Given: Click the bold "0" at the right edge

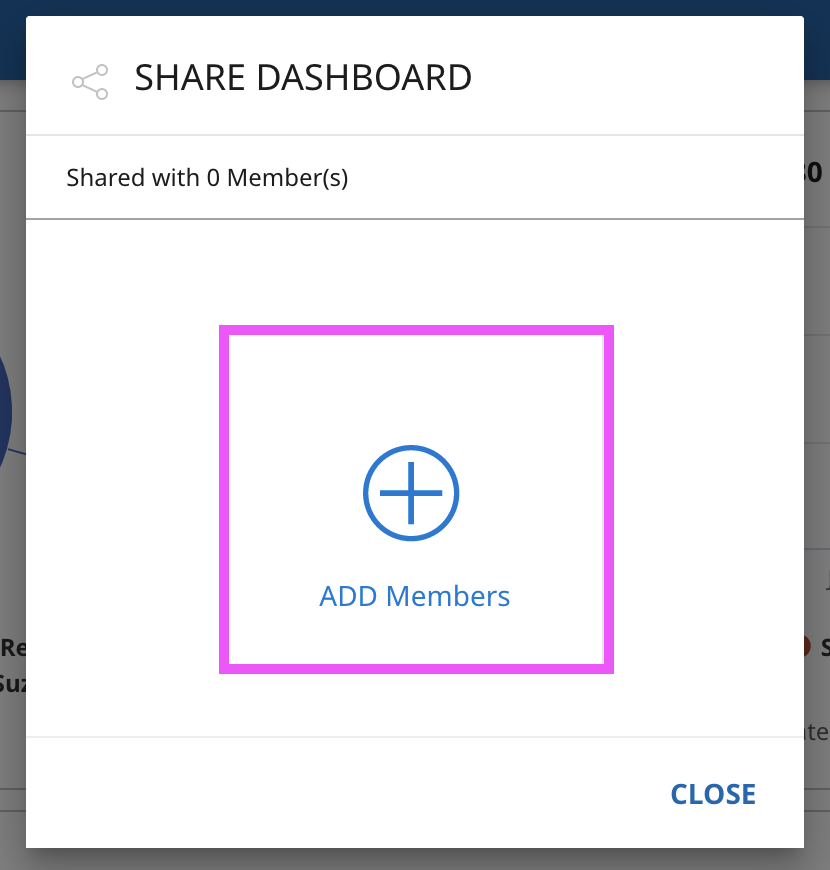Looking at the screenshot, I should point(815,172).
